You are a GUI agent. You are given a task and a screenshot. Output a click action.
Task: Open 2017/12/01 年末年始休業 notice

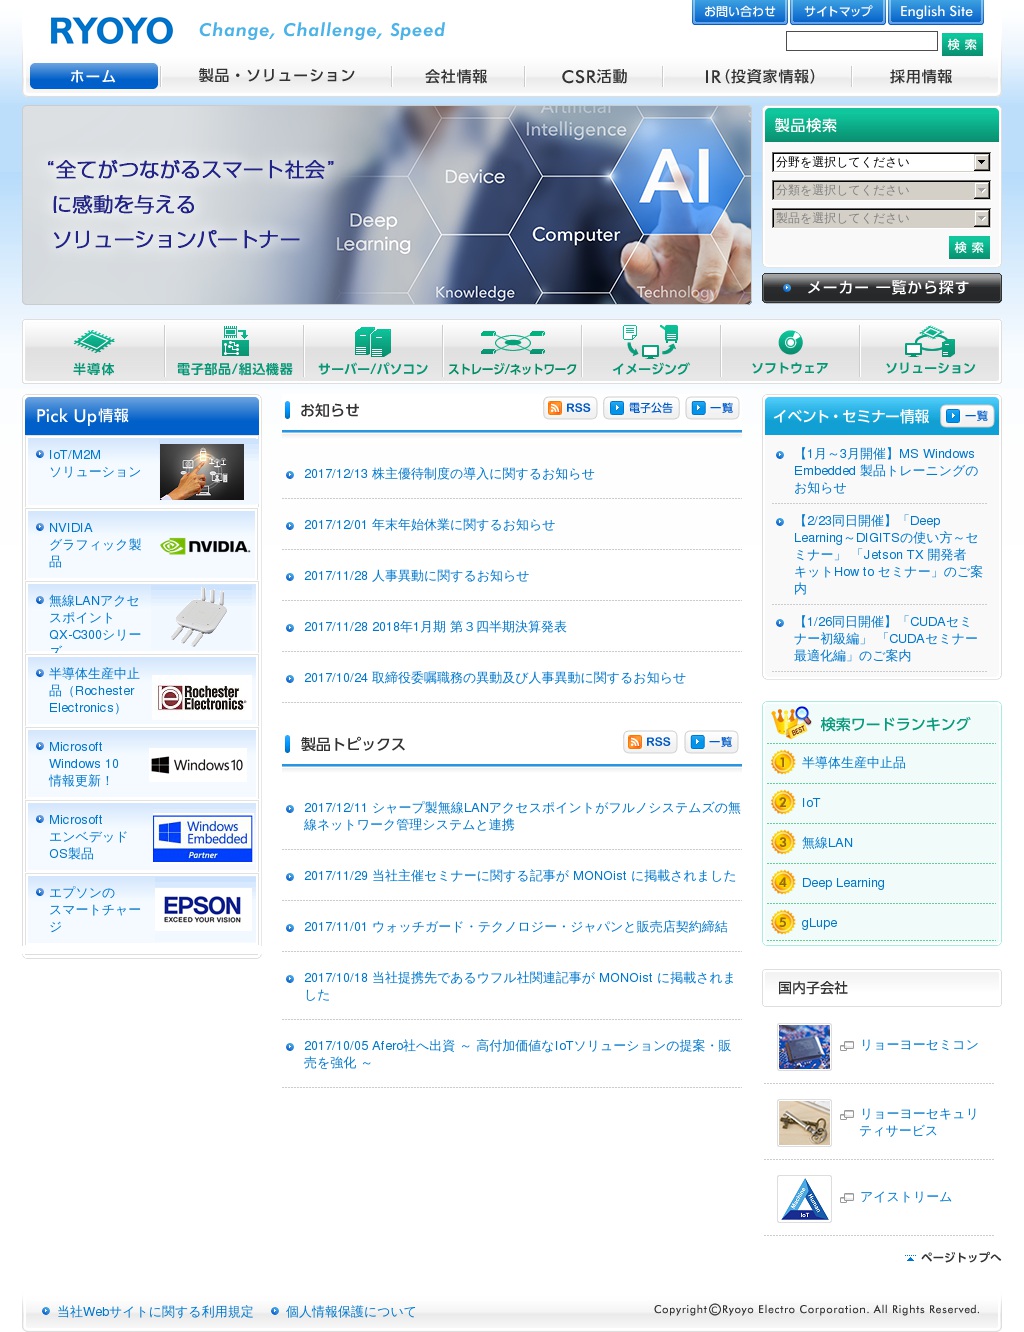[x=429, y=525]
